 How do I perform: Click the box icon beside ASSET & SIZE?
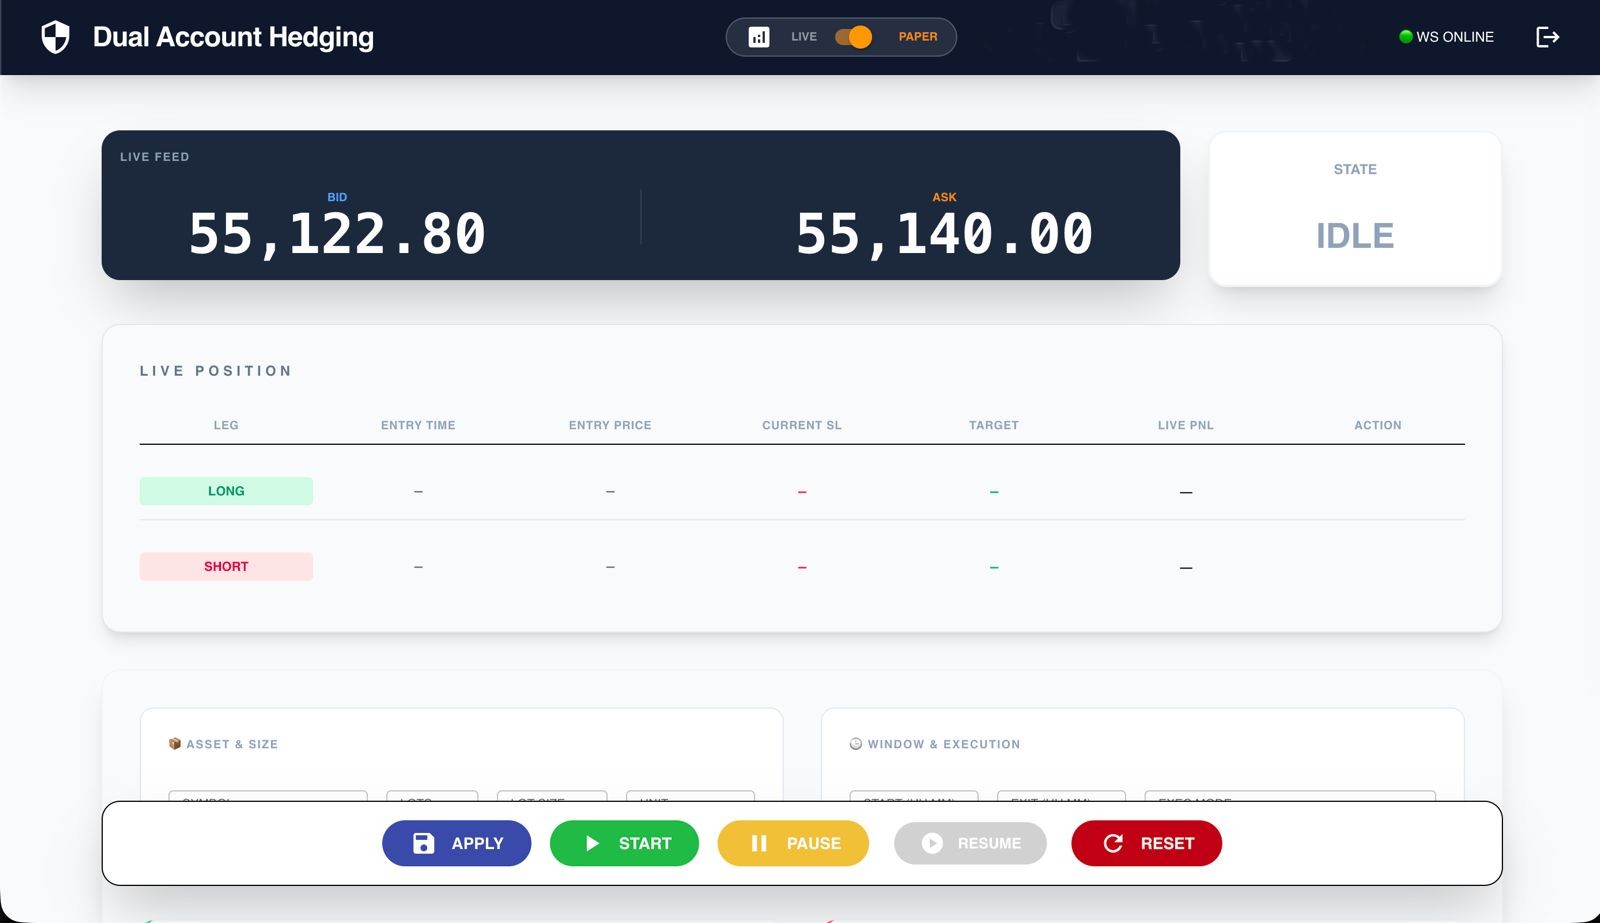point(175,744)
